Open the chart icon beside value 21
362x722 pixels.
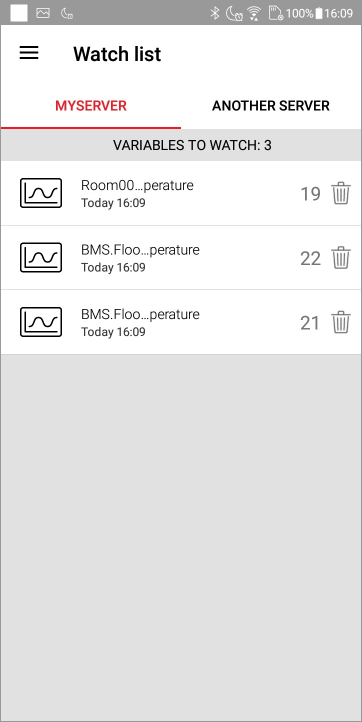(41, 322)
